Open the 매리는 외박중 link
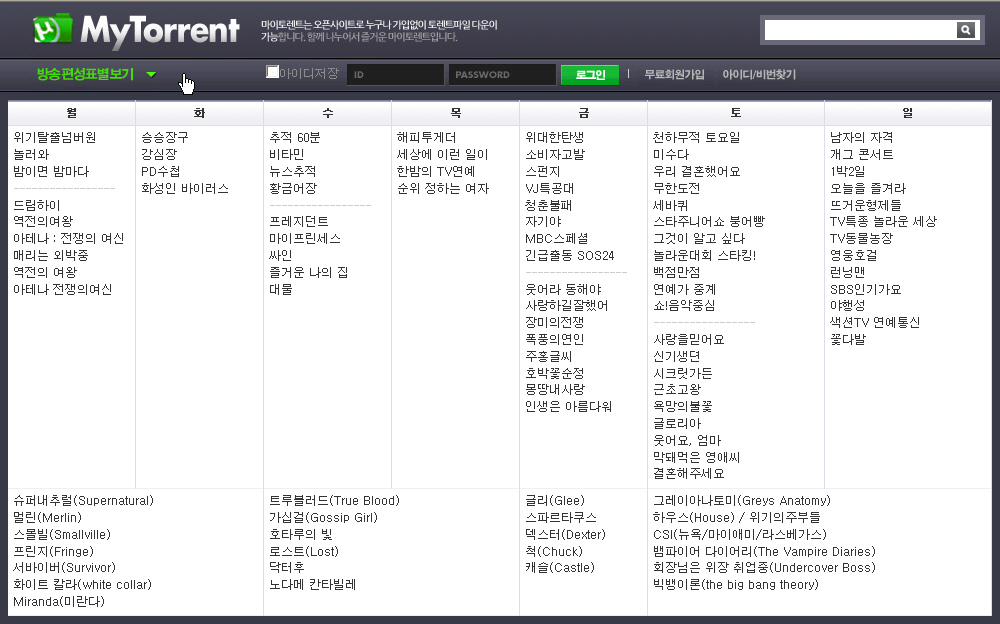 pos(51,255)
